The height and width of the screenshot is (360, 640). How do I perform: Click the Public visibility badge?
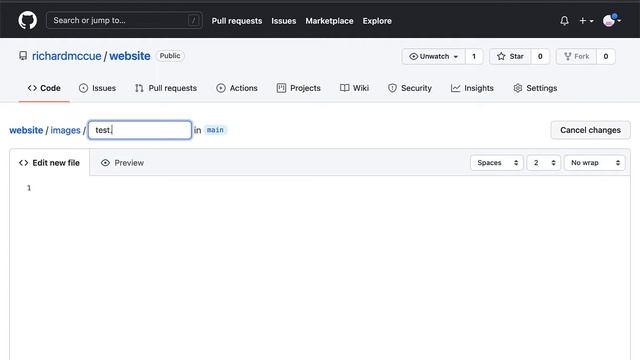(170, 56)
